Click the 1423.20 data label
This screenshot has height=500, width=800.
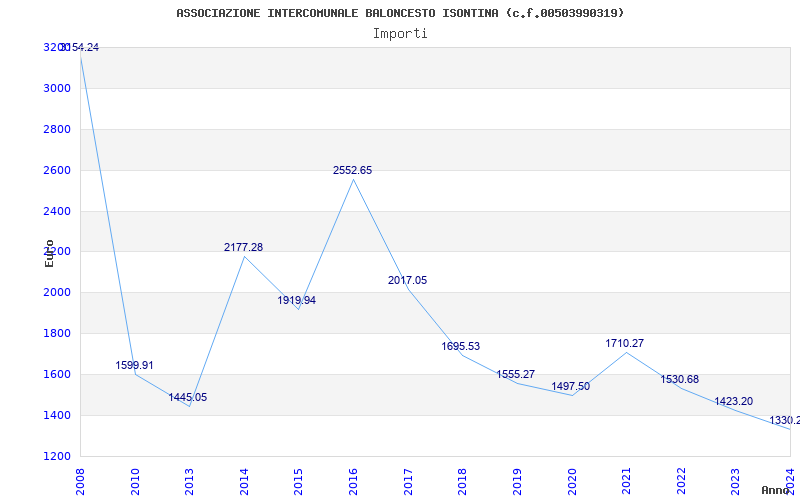733,402
